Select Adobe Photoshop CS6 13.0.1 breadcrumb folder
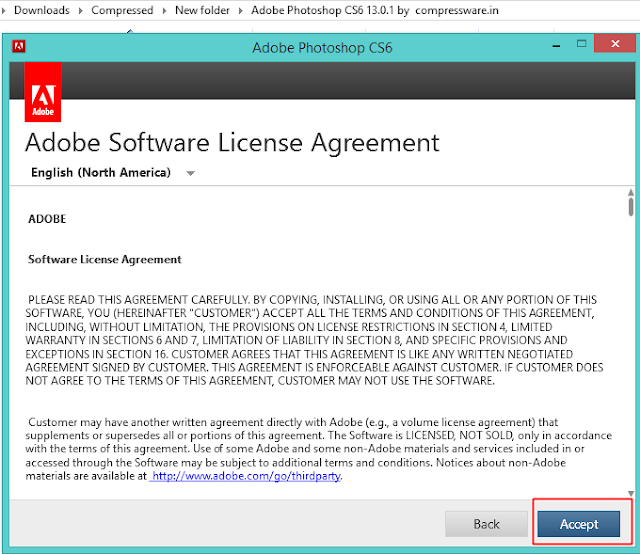 [x=375, y=10]
